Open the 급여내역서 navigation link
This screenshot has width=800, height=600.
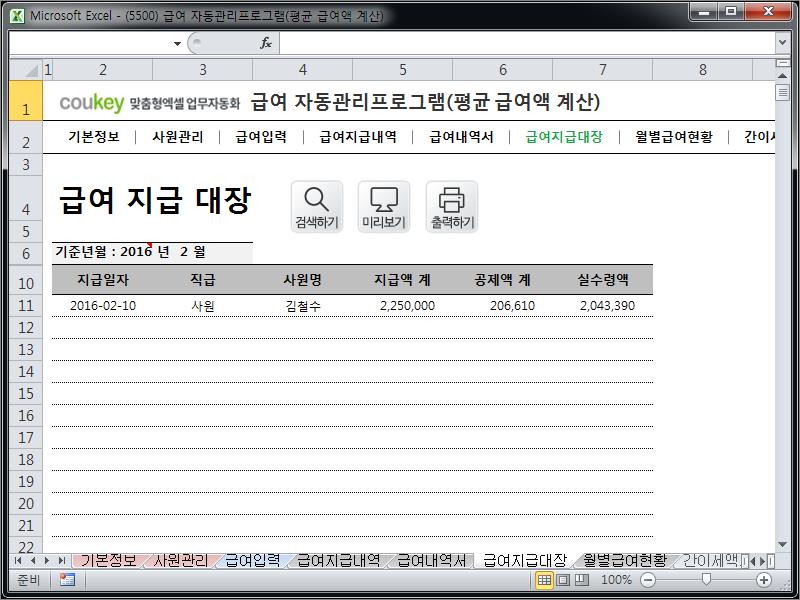461,137
